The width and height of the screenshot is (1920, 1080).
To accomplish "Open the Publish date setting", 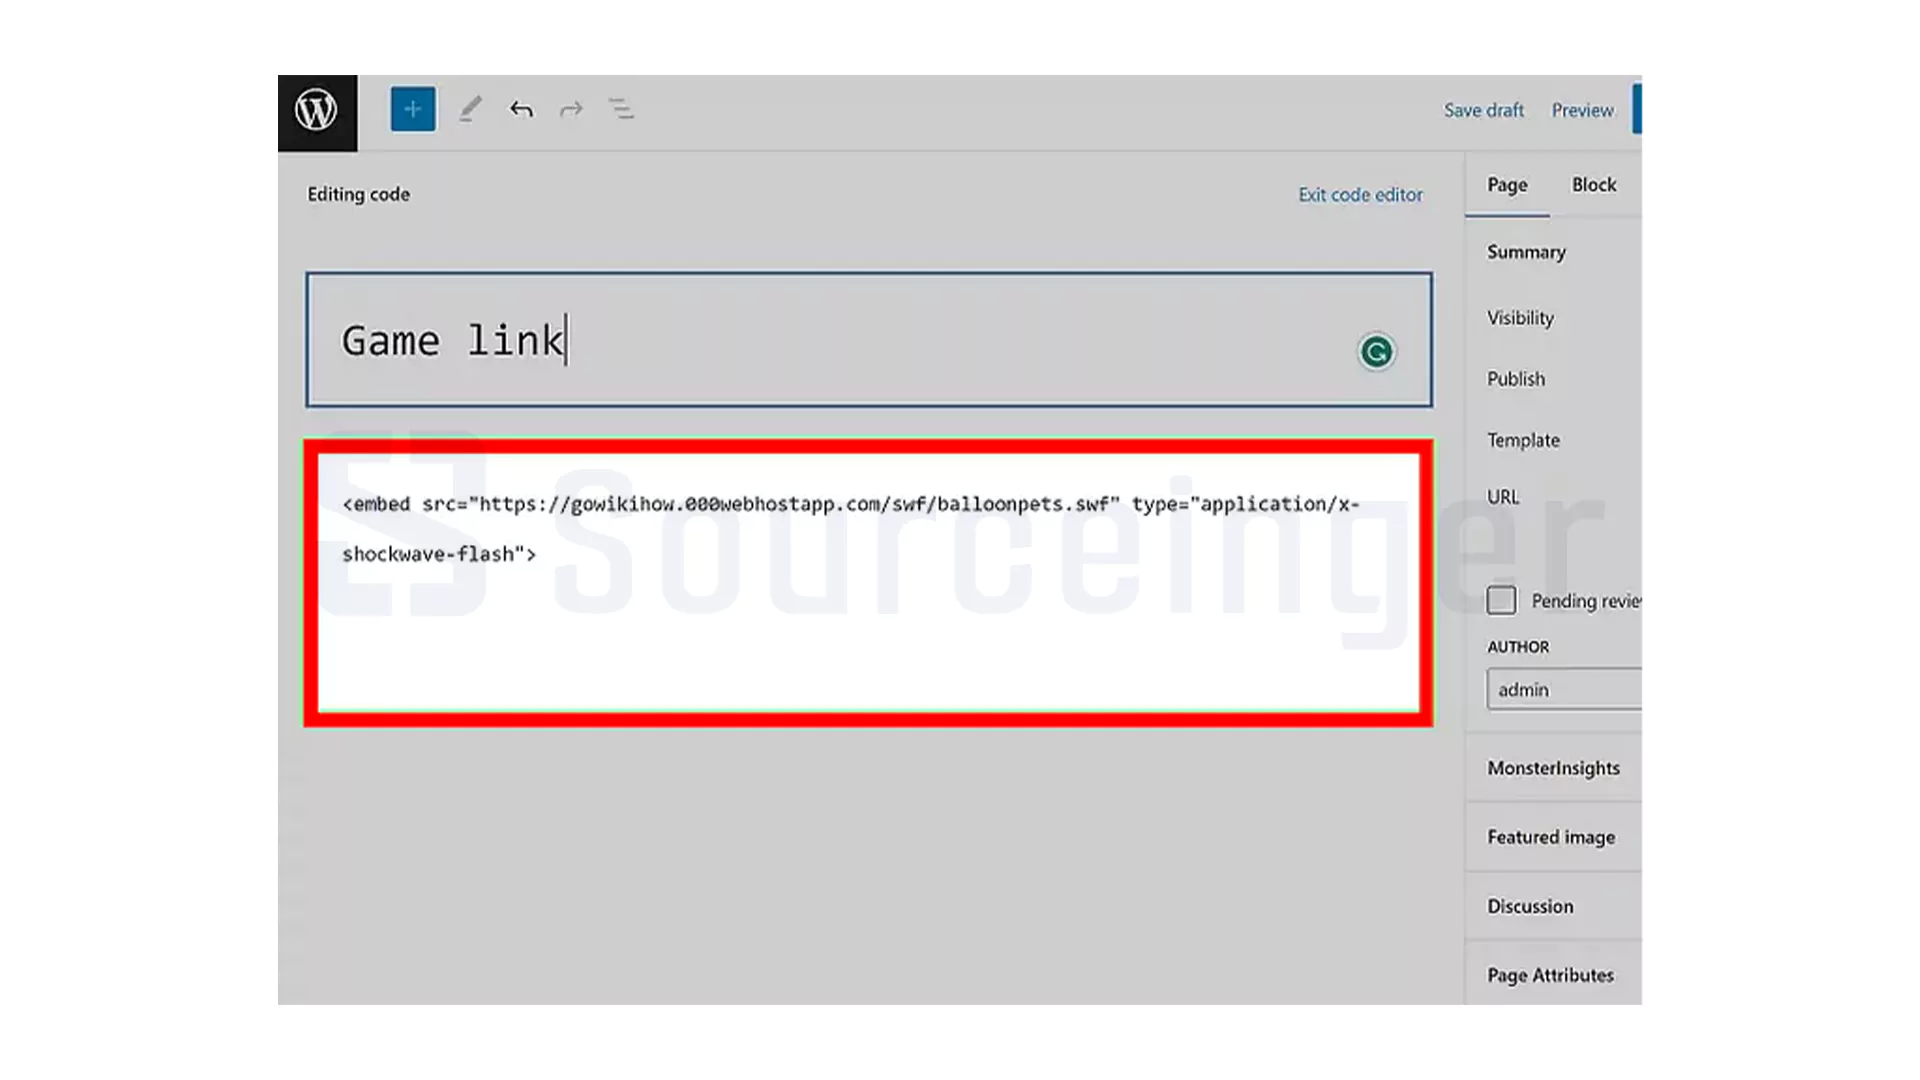I will tap(1516, 379).
